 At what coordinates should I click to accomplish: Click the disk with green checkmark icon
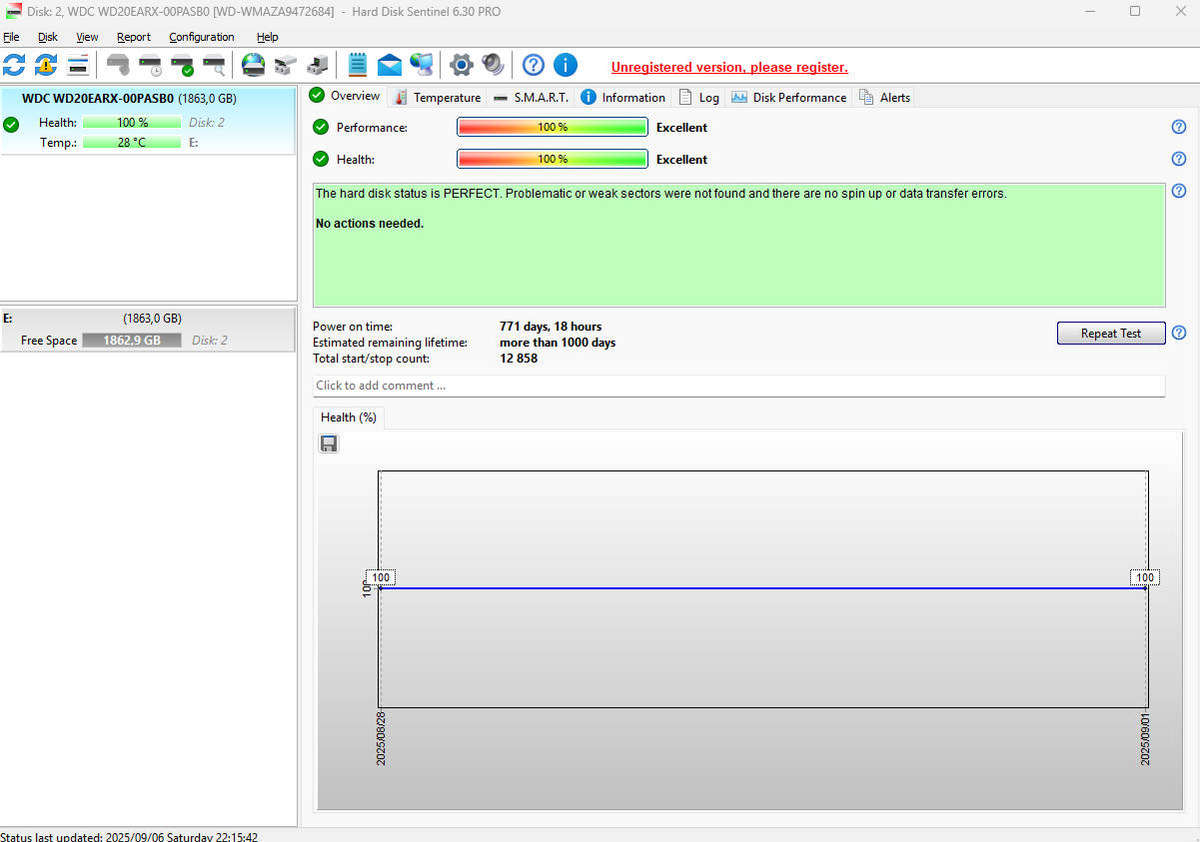click(182, 66)
